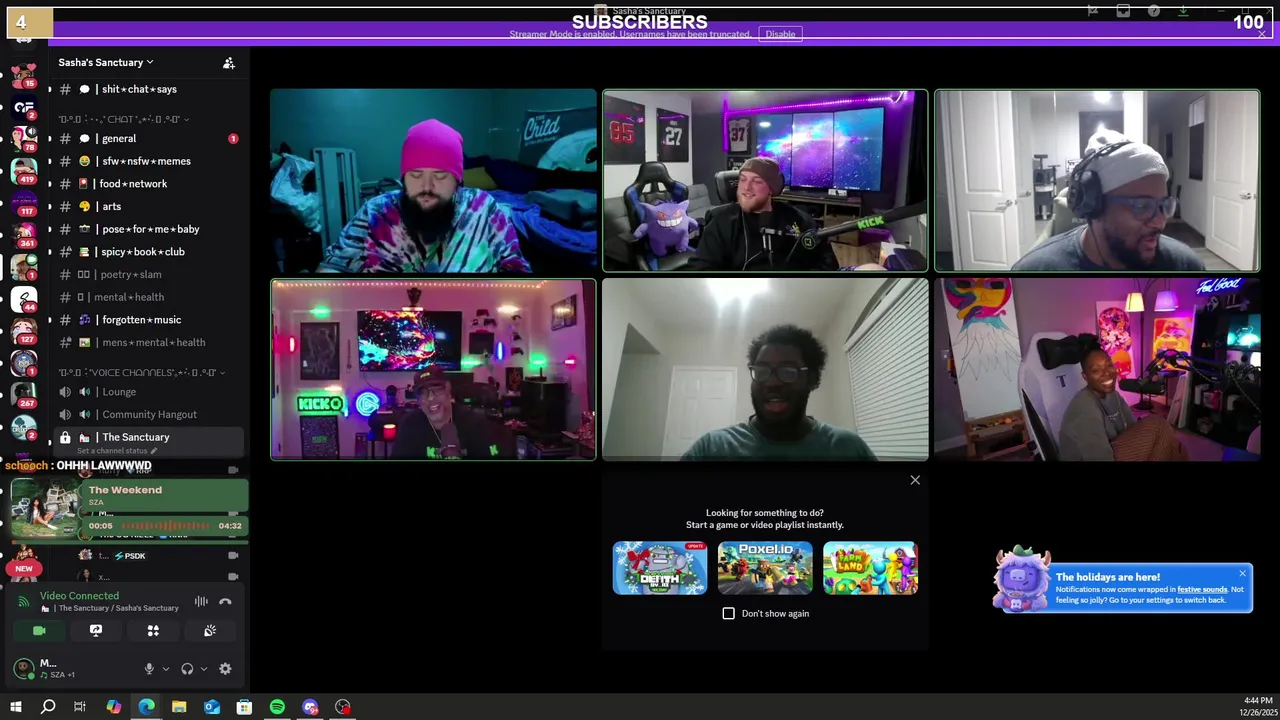Focus the pink beanie participant video
This screenshot has width=1280, height=720.
pos(433,180)
